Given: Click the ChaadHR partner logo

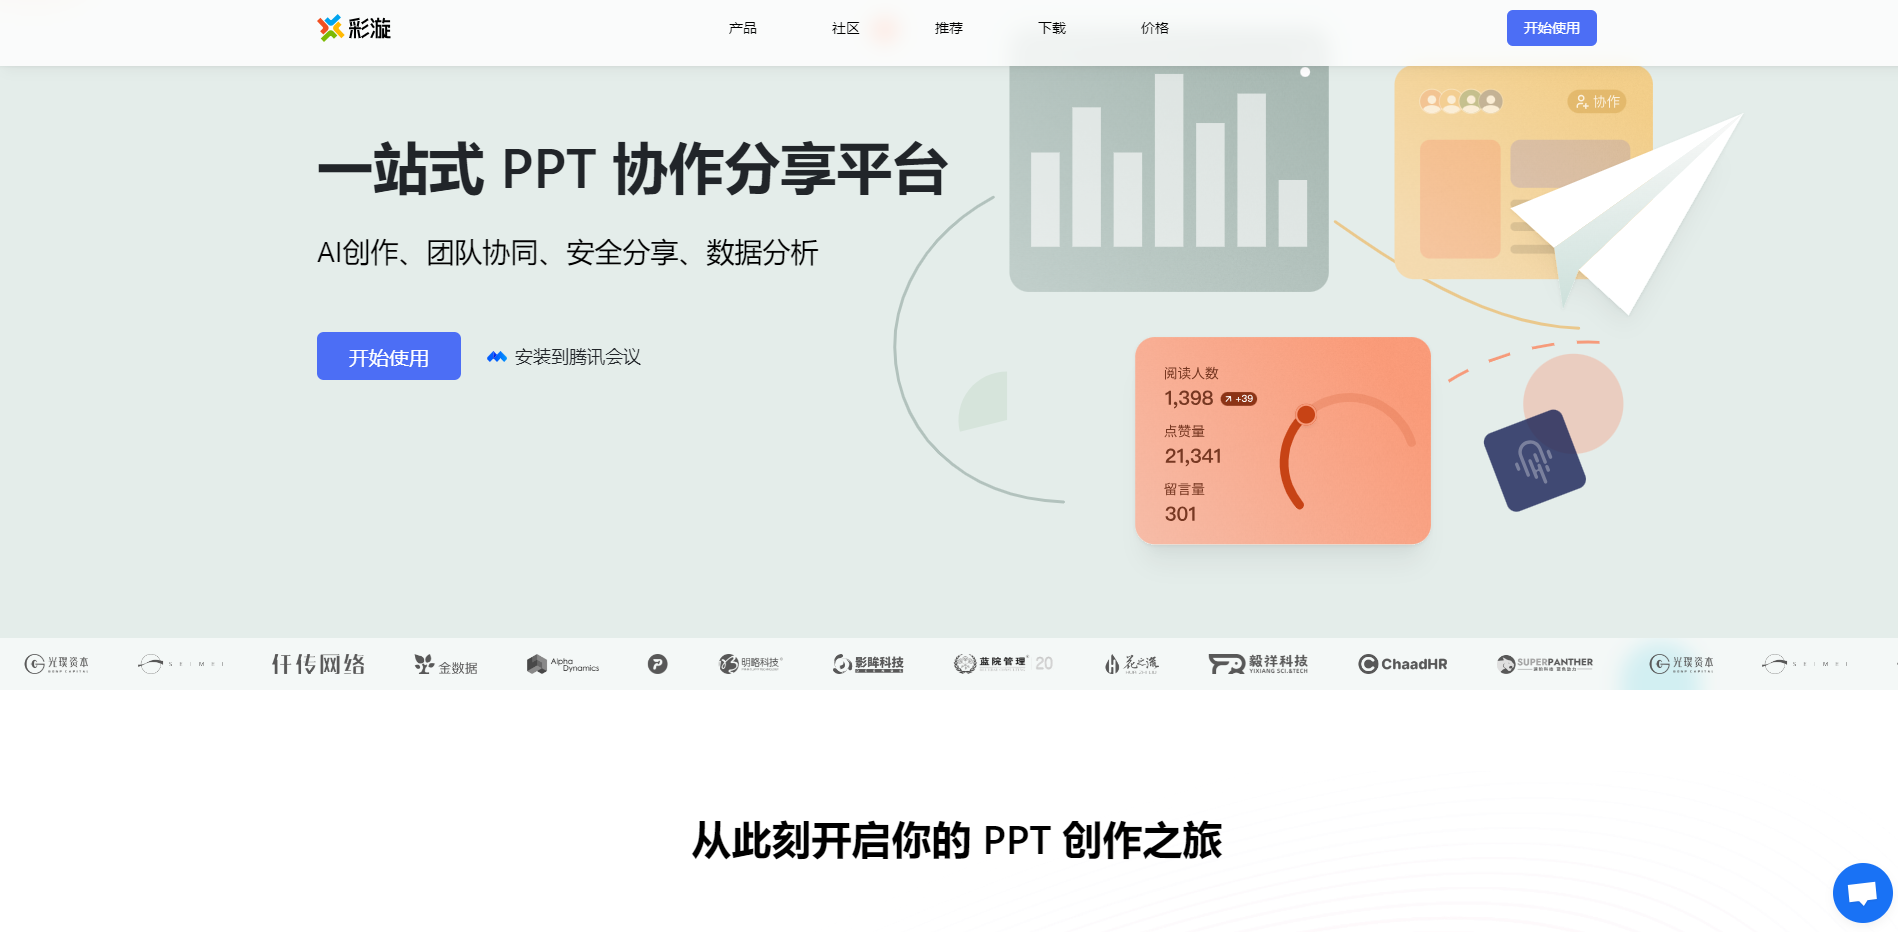Looking at the screenshot, I should pos(1402,663).
